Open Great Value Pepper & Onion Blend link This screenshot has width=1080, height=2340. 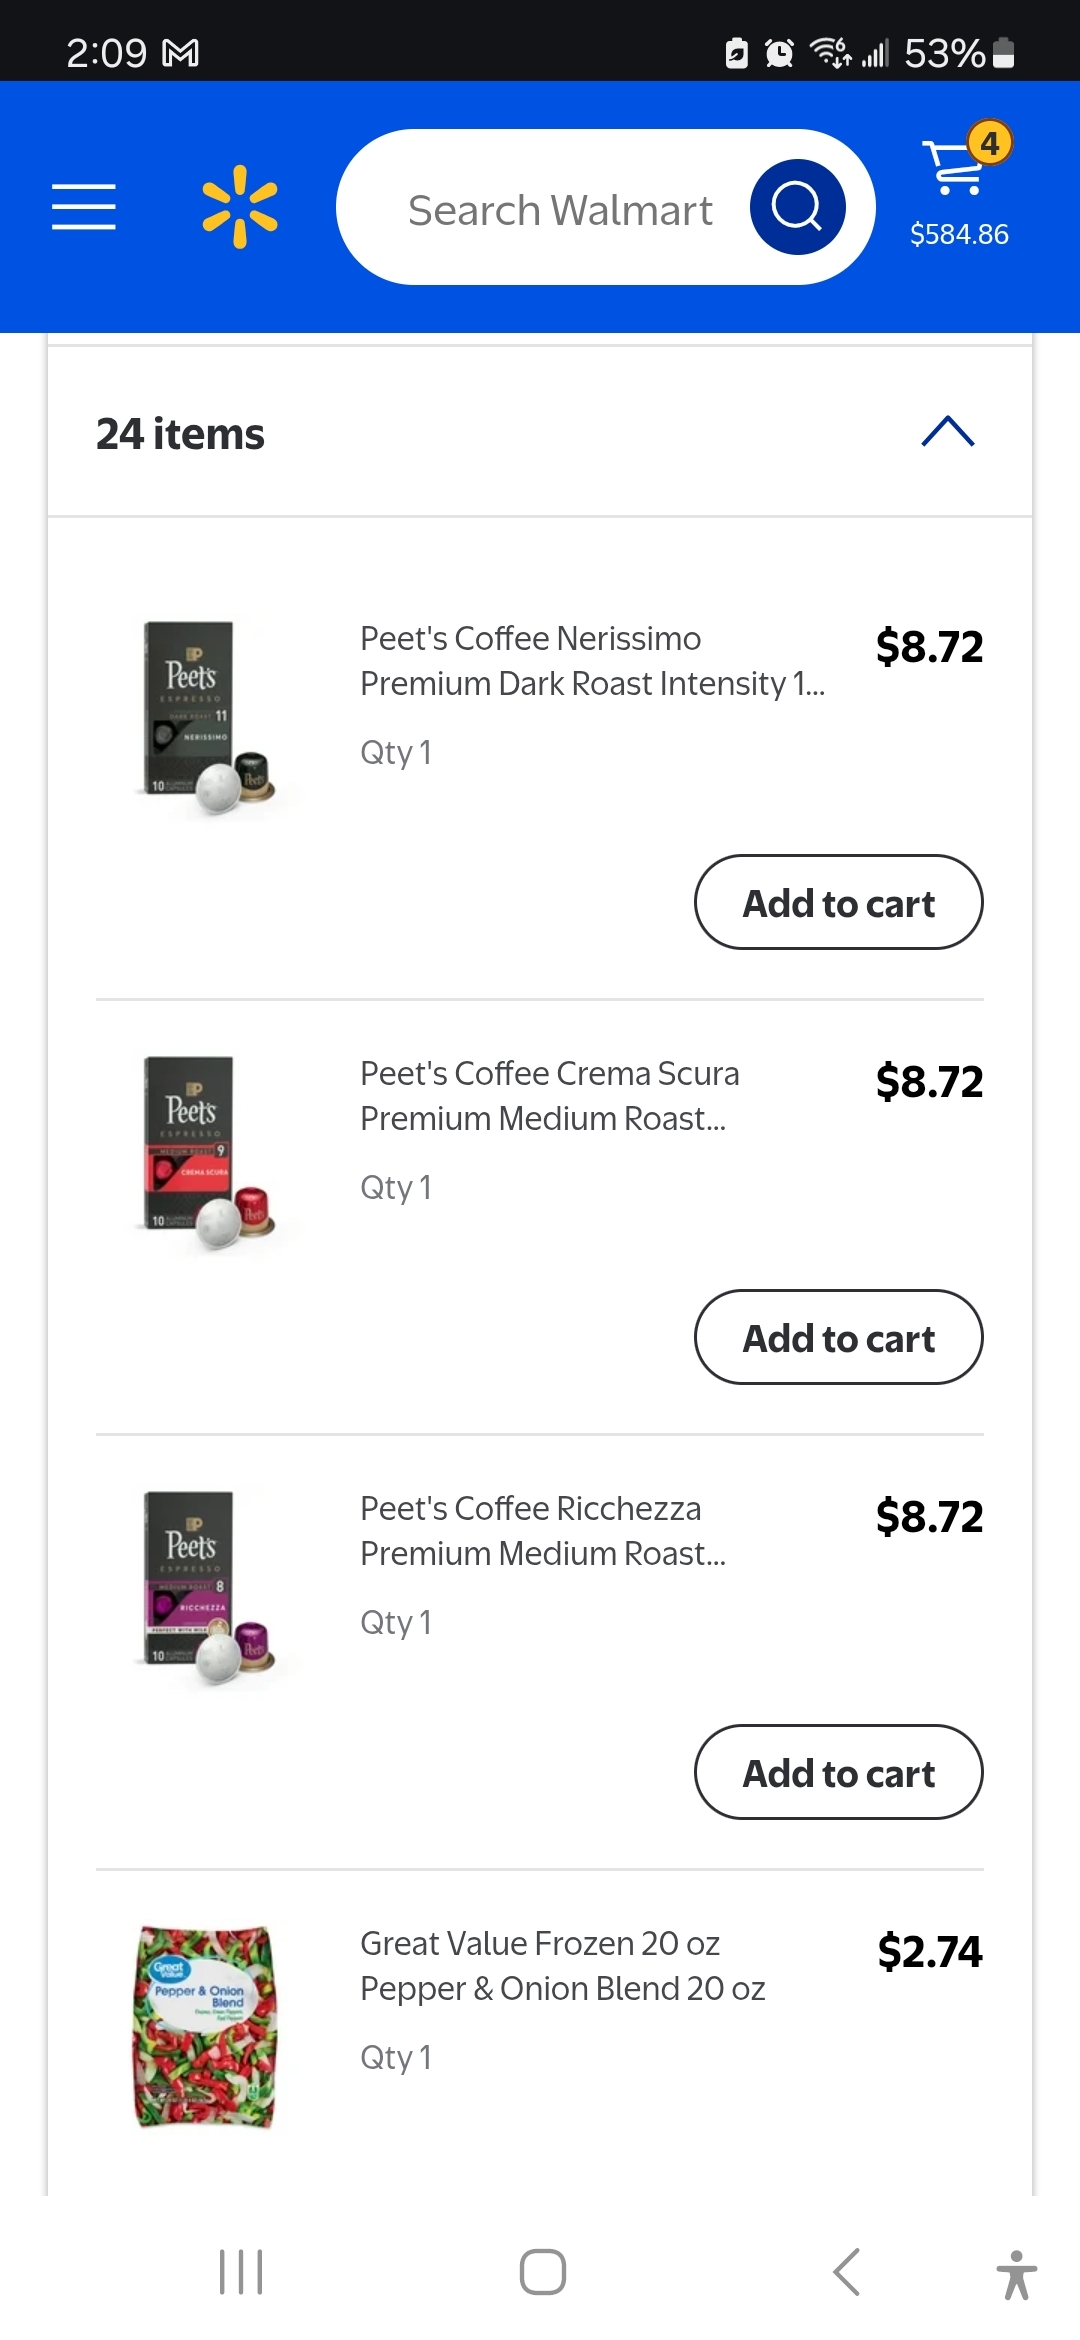point(562,1966)
